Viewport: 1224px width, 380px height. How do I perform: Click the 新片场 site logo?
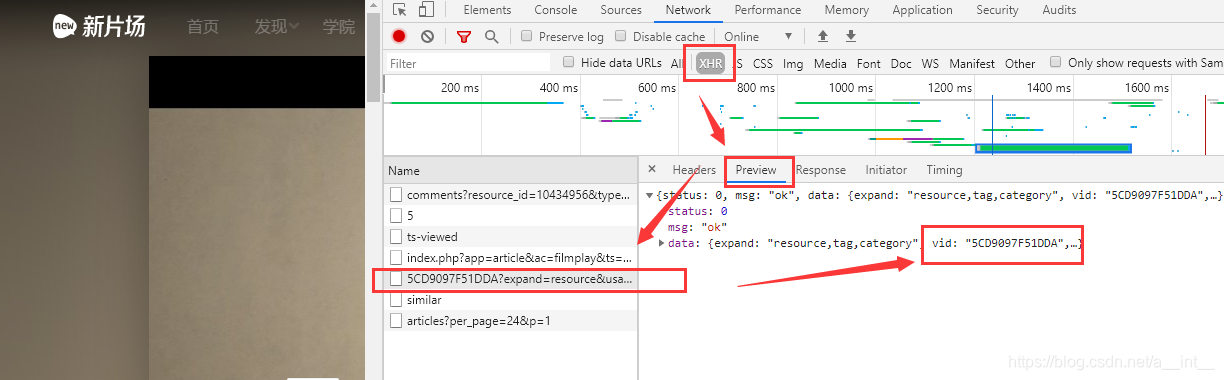click(x=99, y=26)
